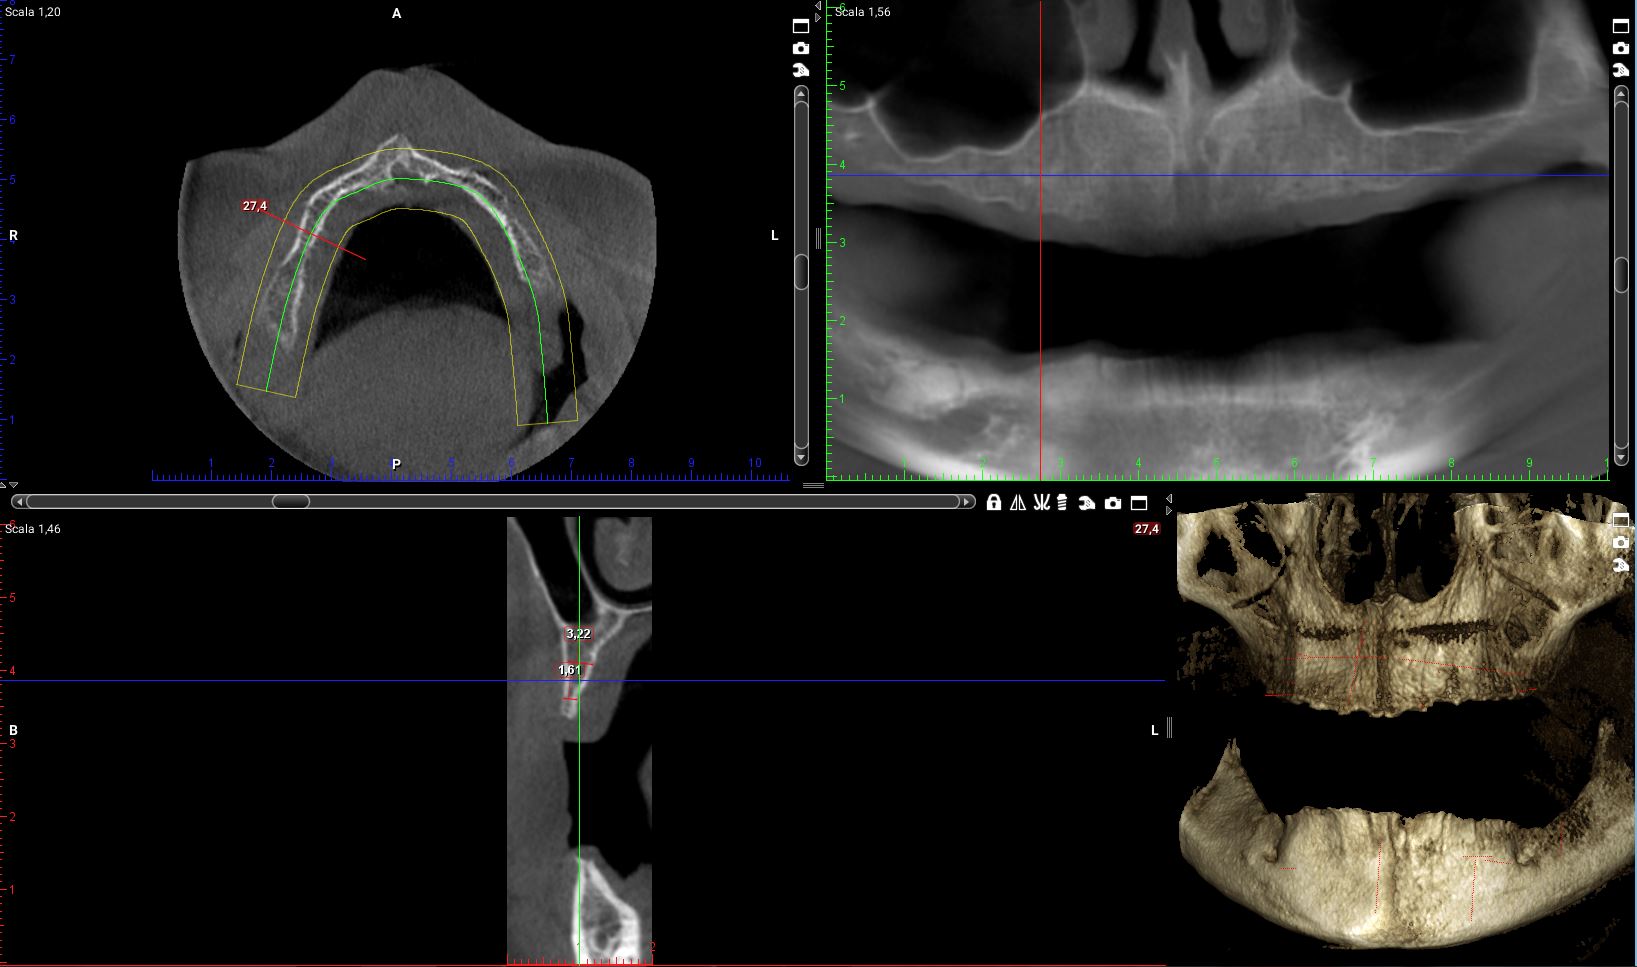Capture a snapshot of the axial view
The image size is (1637, 967).
[801, 48]
